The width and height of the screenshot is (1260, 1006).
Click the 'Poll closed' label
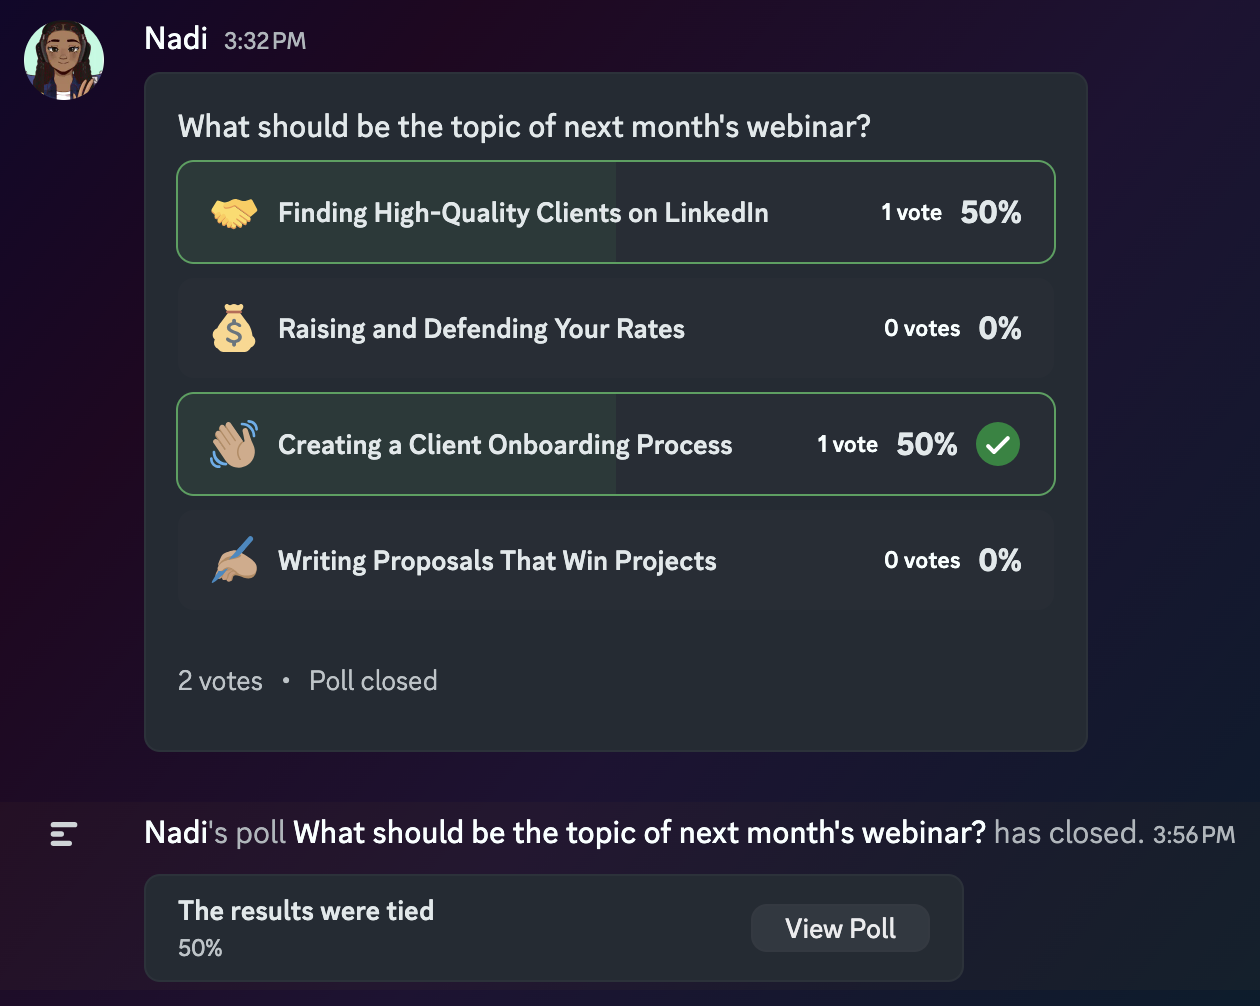click(x=373, y=680)
